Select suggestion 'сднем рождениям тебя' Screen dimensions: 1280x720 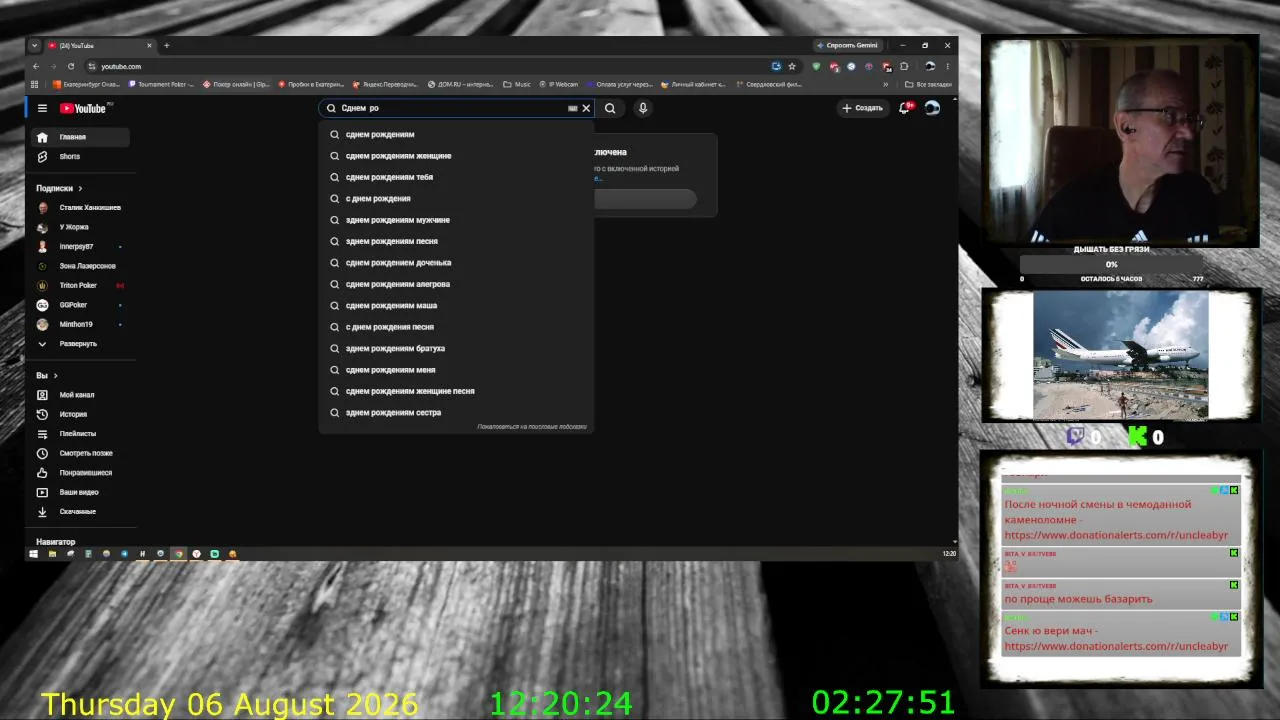pyautogui.click(x=456, y=177)
